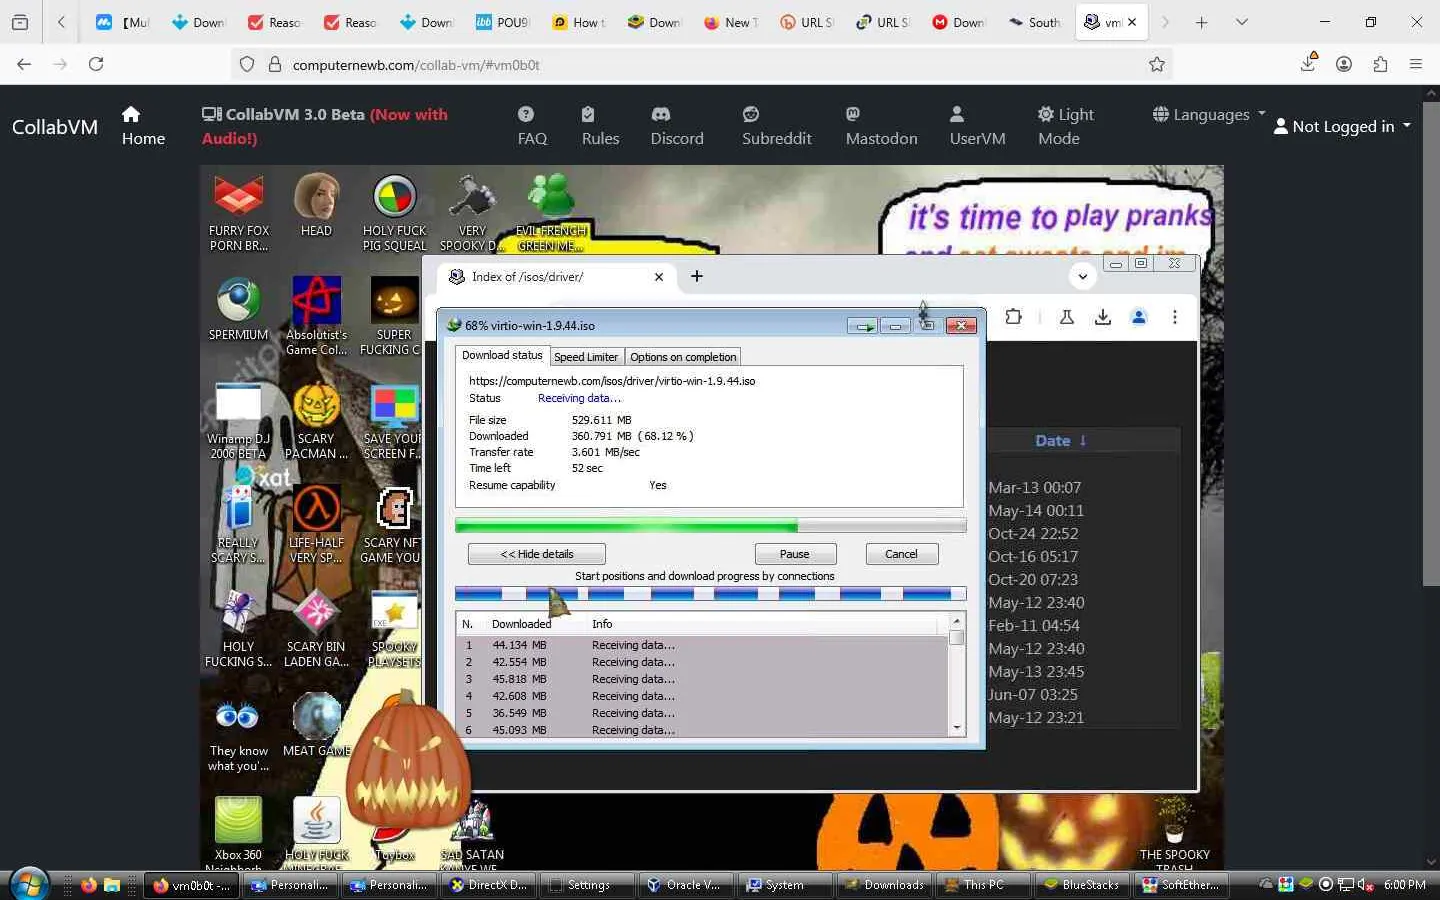
Task: Open the FAQ page
Action: pos(532,126)
